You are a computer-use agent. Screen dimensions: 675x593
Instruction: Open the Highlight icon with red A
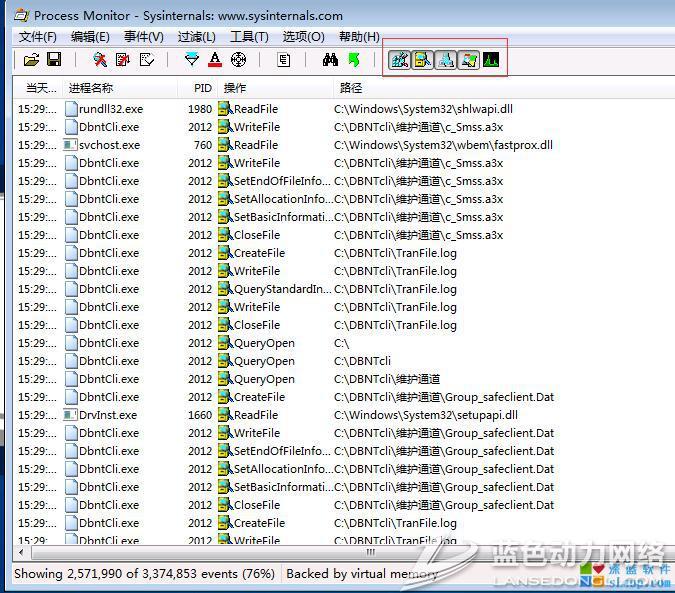point(215,60)
